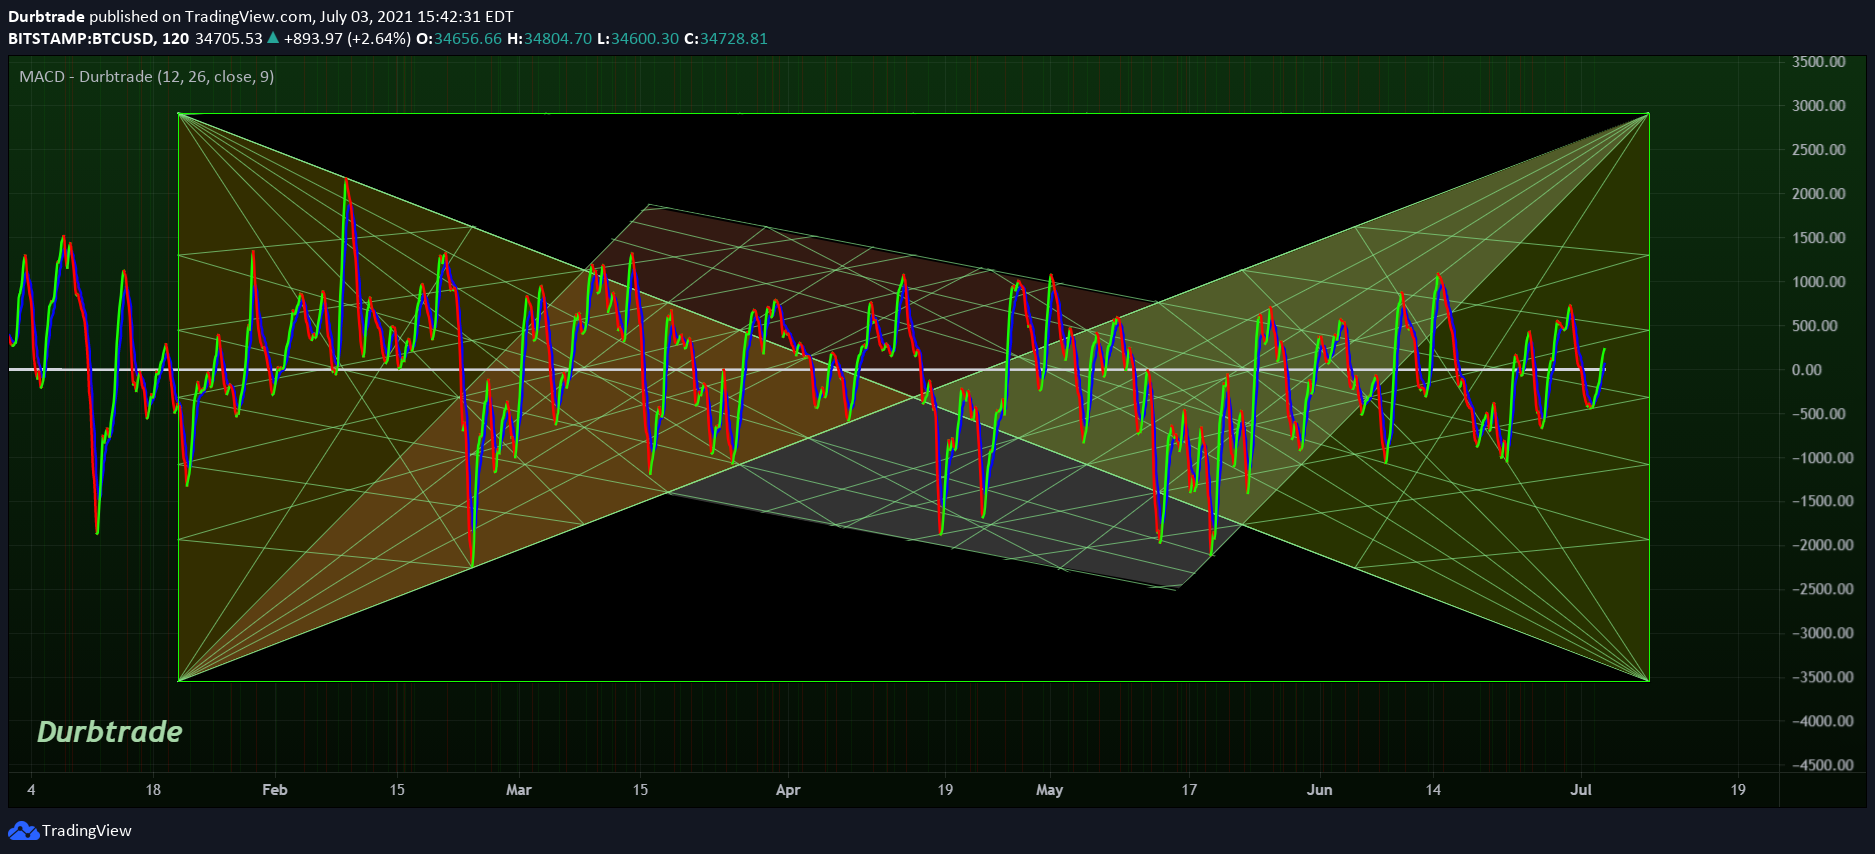Select the BITSTAMP:BTCUSD, 120 symbol label
Screen dimensions: 1875x854
pyautogui.click(x=98, y=38)
